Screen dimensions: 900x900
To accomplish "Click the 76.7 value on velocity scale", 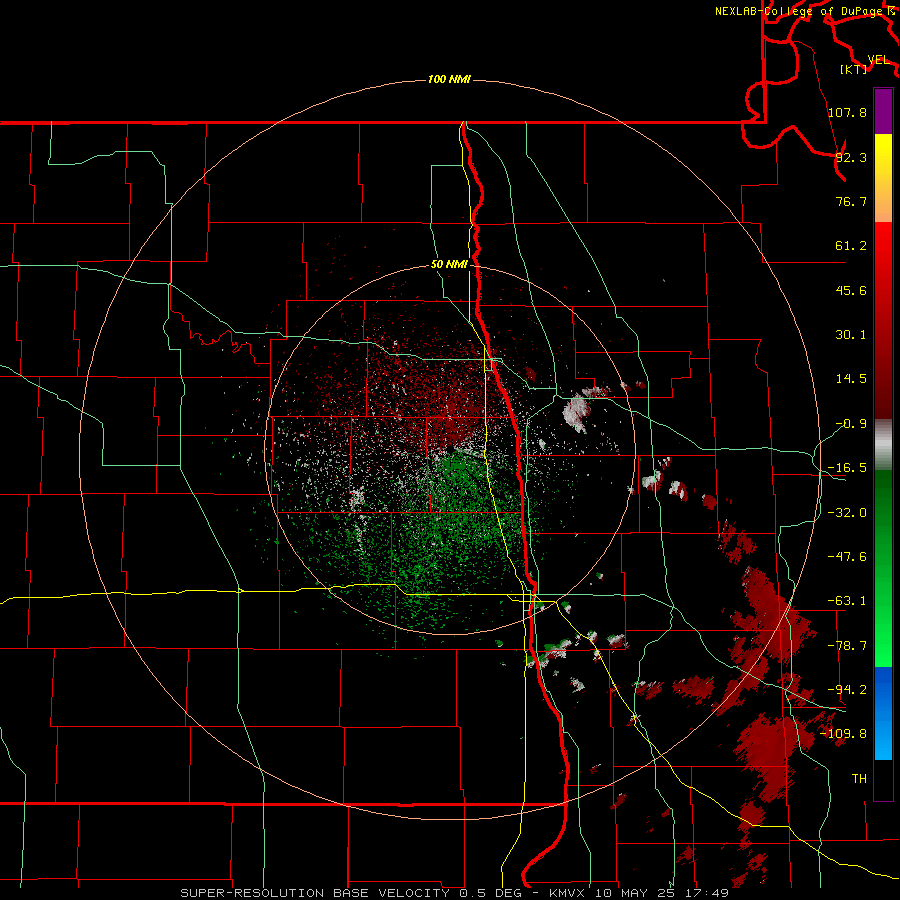I will tap(851, 201).
